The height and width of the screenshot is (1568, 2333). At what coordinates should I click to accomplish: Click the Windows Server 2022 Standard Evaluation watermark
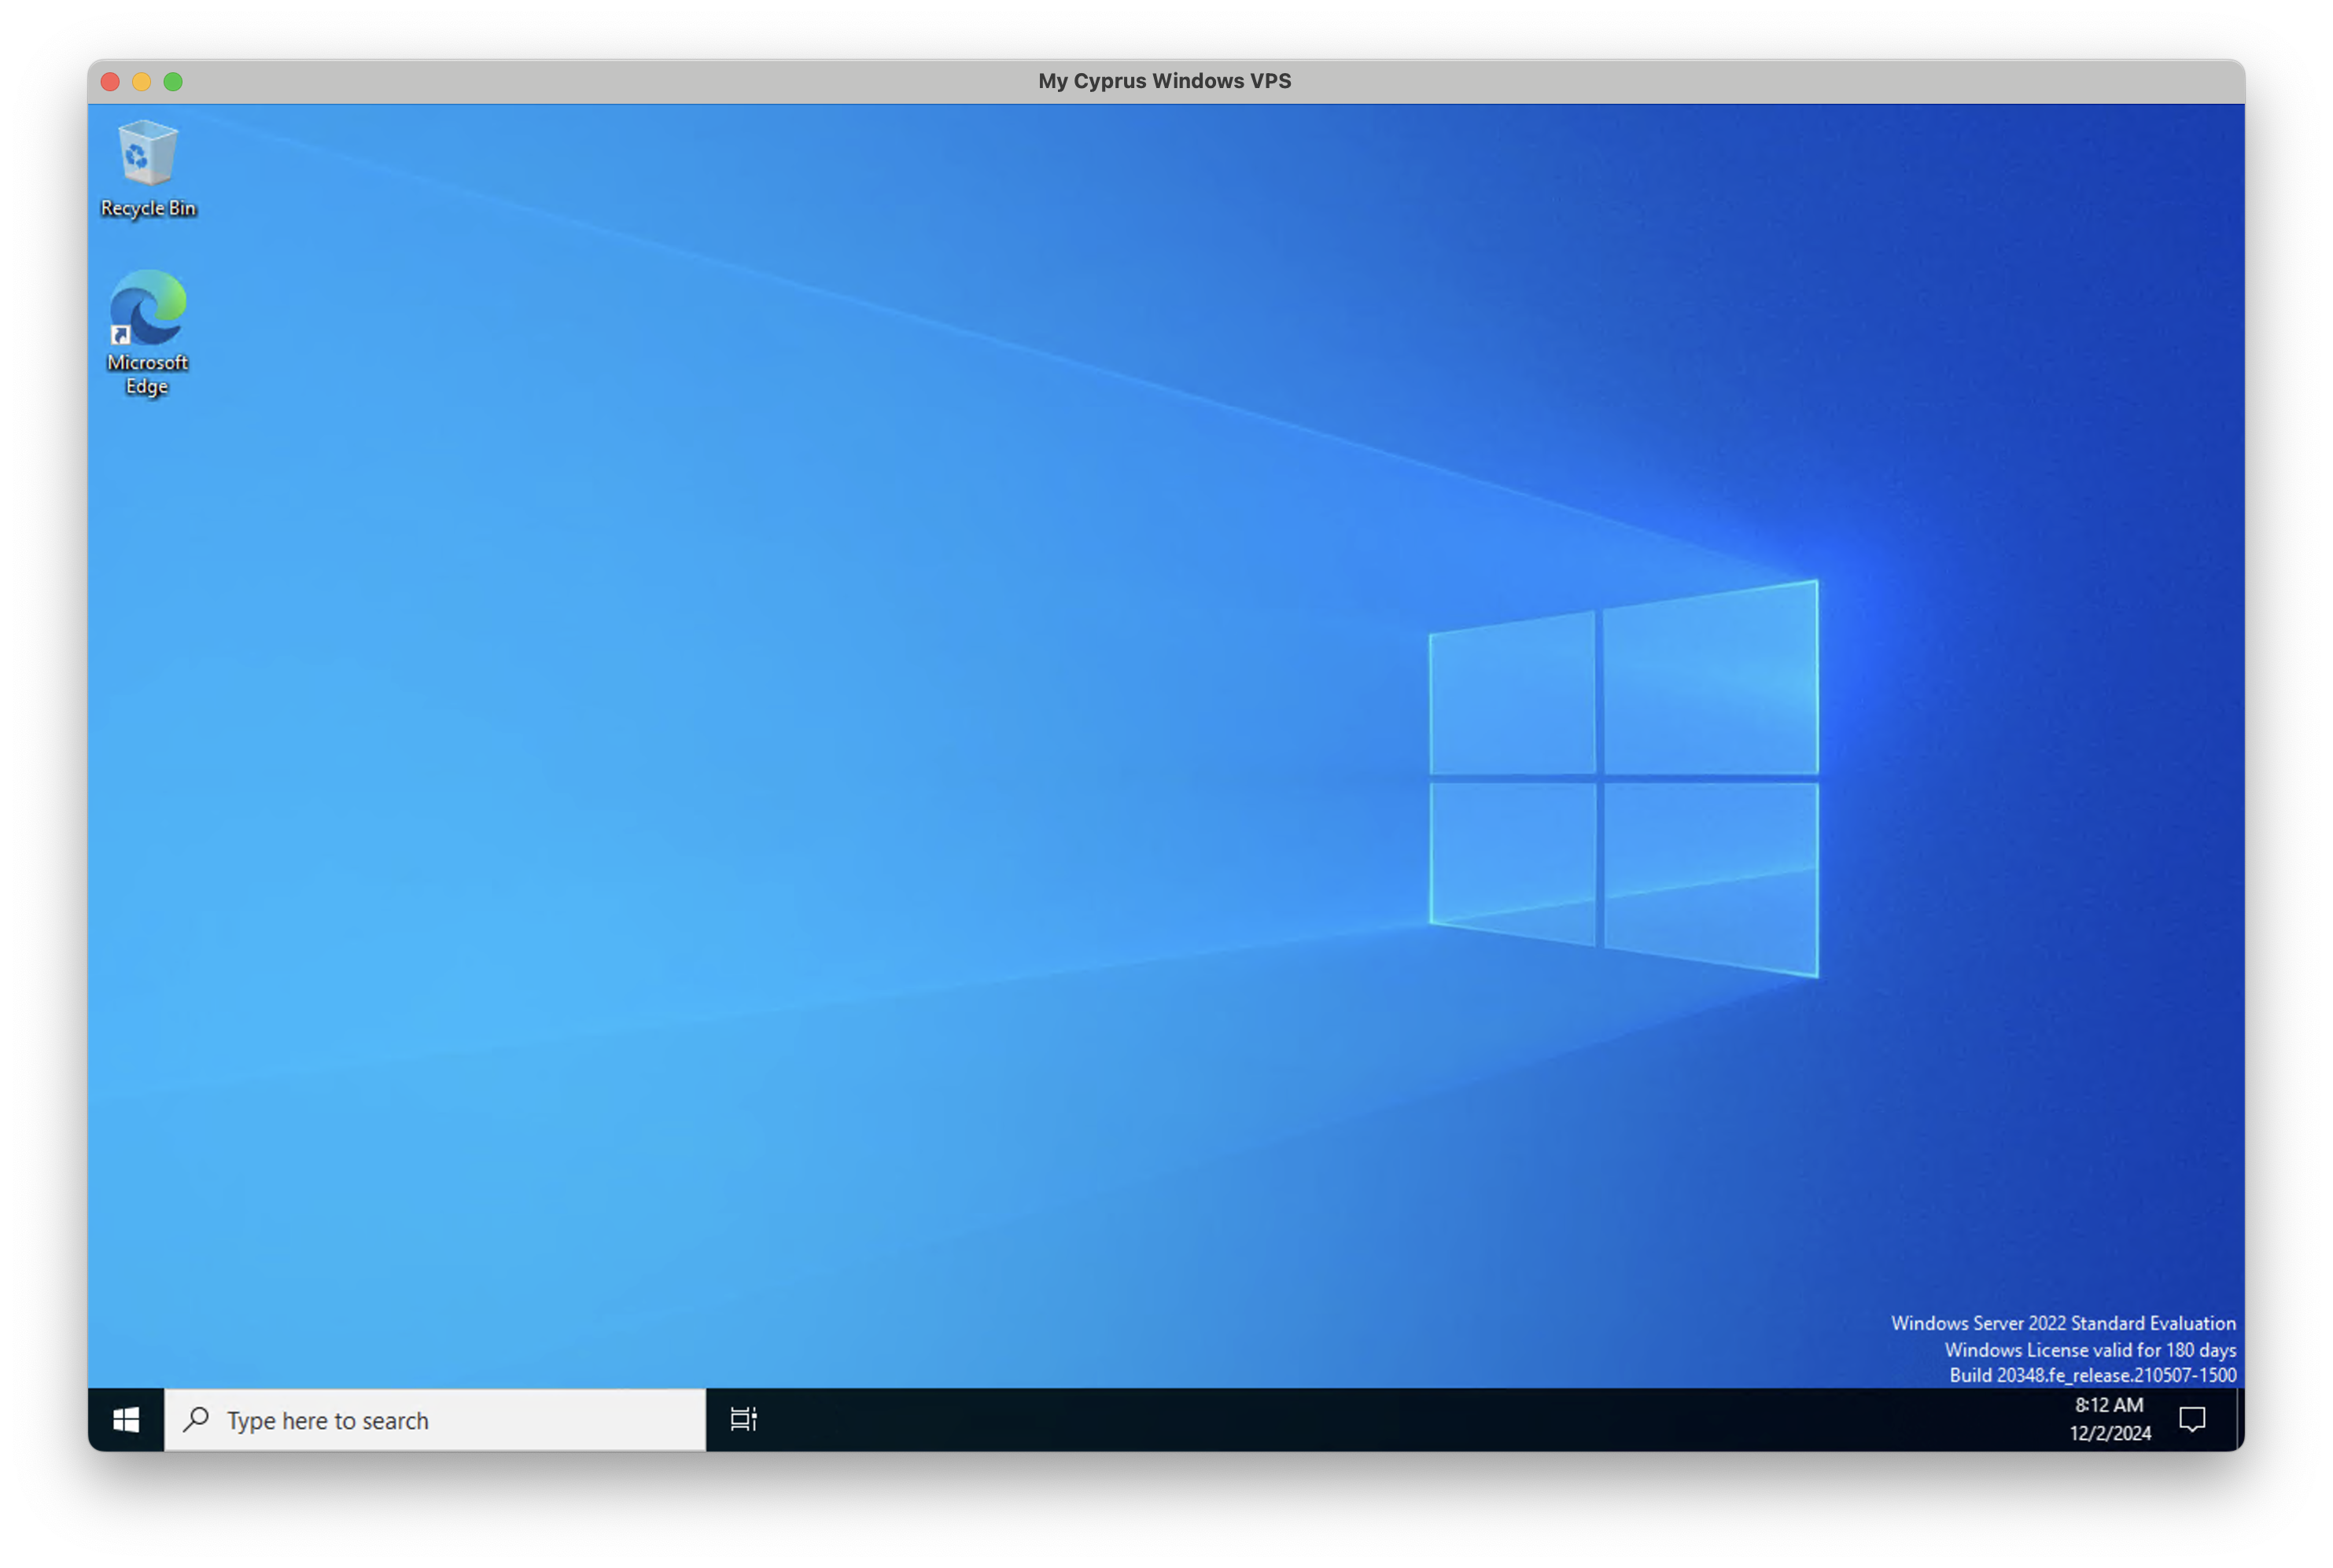click(2063, 1323)
